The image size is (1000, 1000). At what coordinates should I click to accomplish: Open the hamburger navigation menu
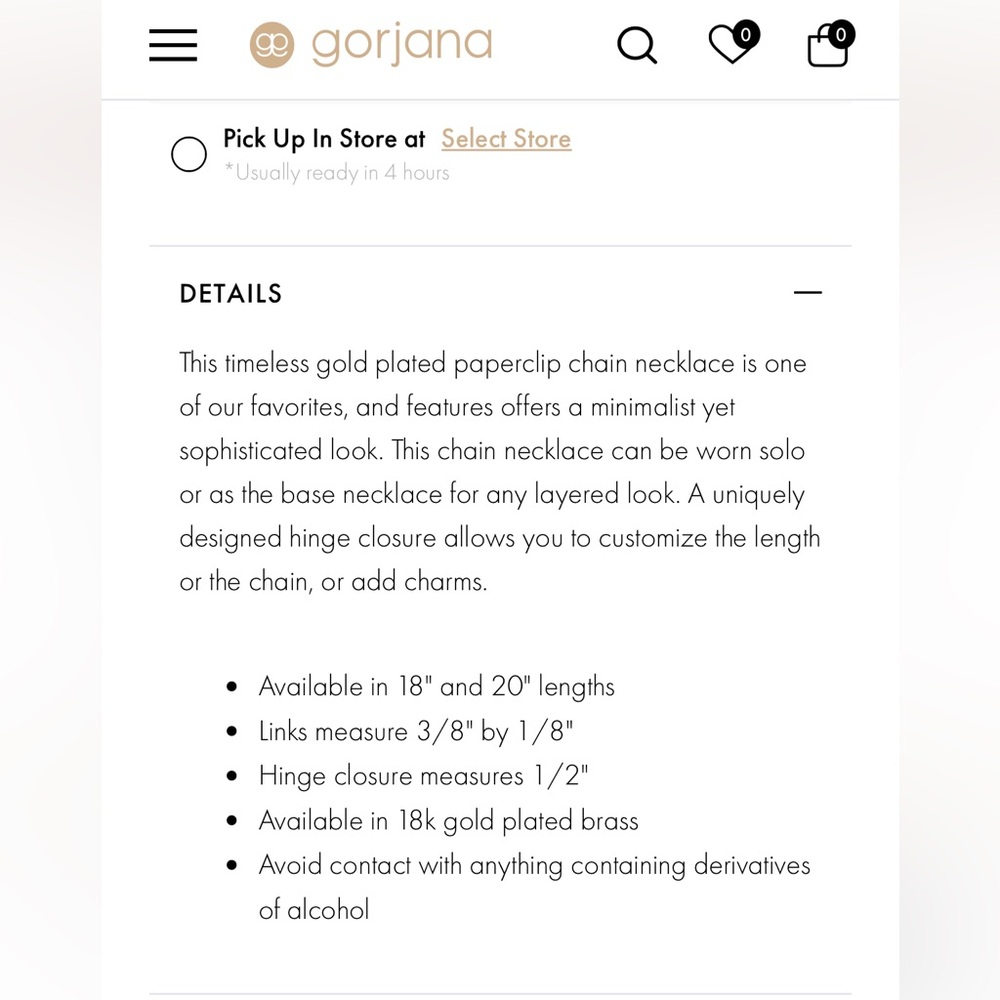[x=172, y=44]
